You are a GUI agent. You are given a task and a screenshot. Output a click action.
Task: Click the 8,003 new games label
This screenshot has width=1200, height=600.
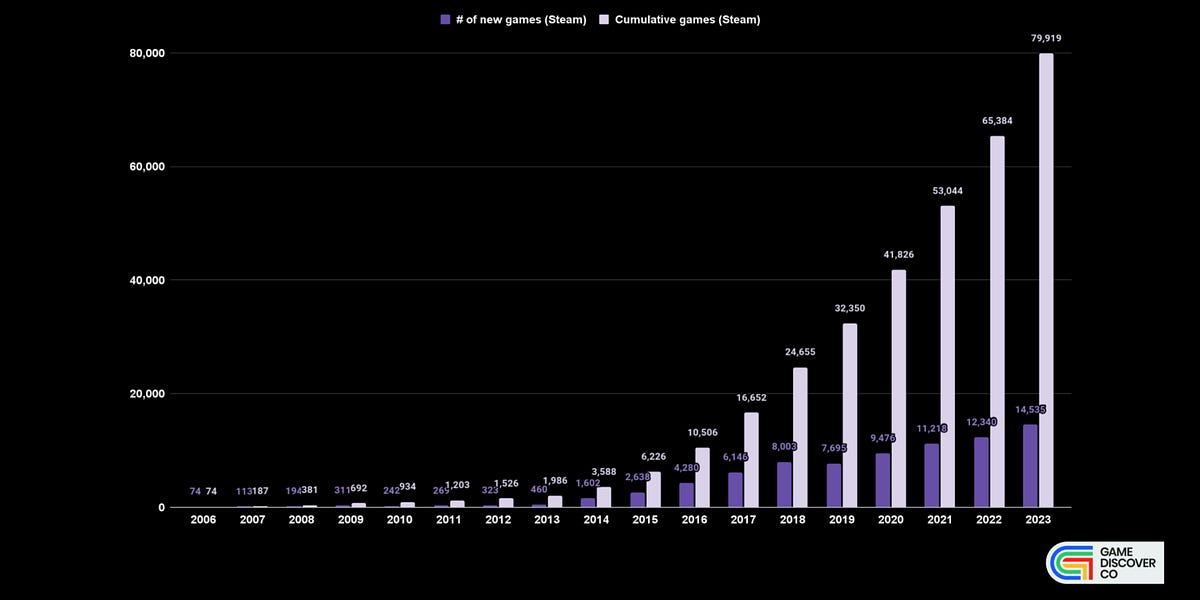point(784,447)
